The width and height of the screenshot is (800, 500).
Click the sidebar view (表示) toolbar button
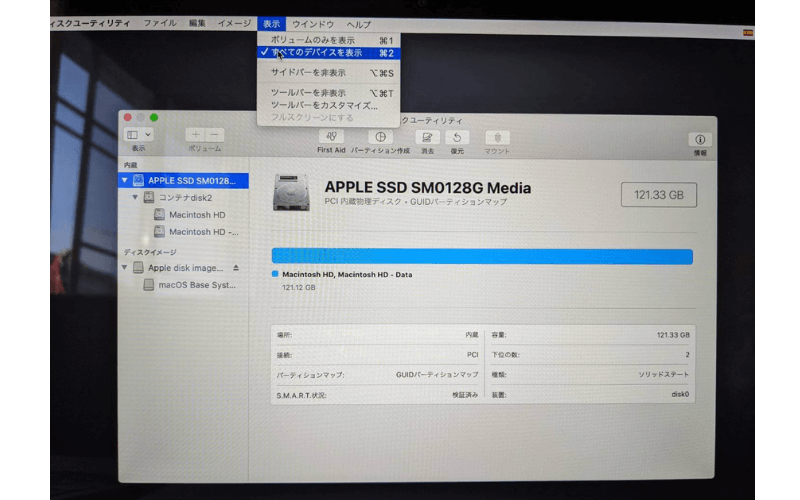pyautogui.click(x=138, y=135)
